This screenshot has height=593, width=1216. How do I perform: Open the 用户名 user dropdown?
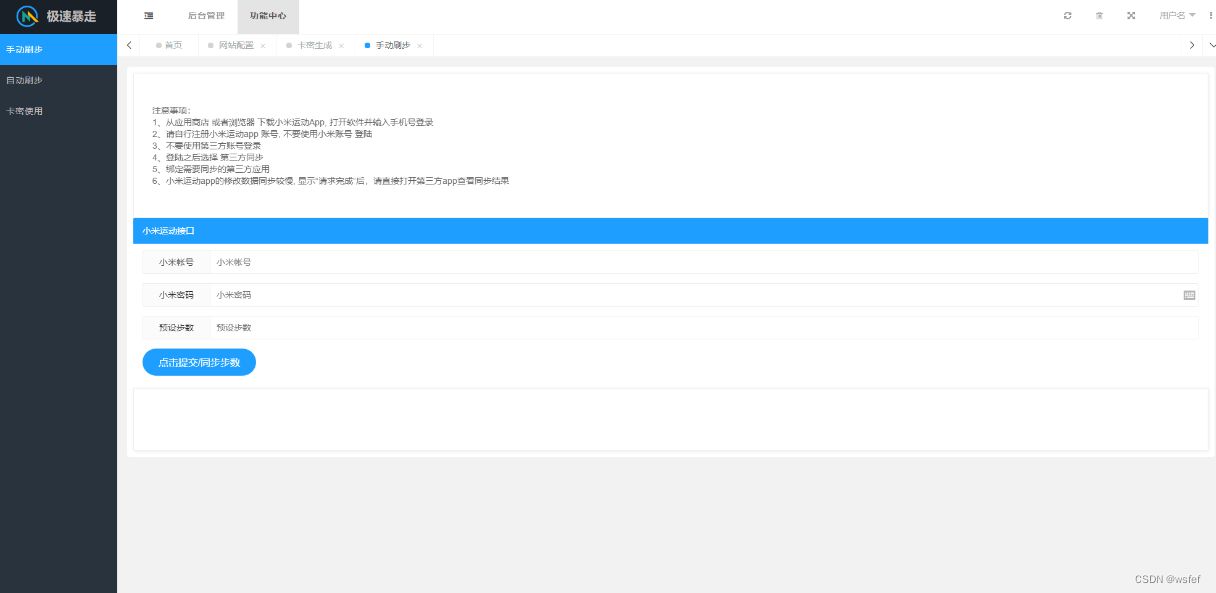pyautogui.click(x=1177, y=16)
